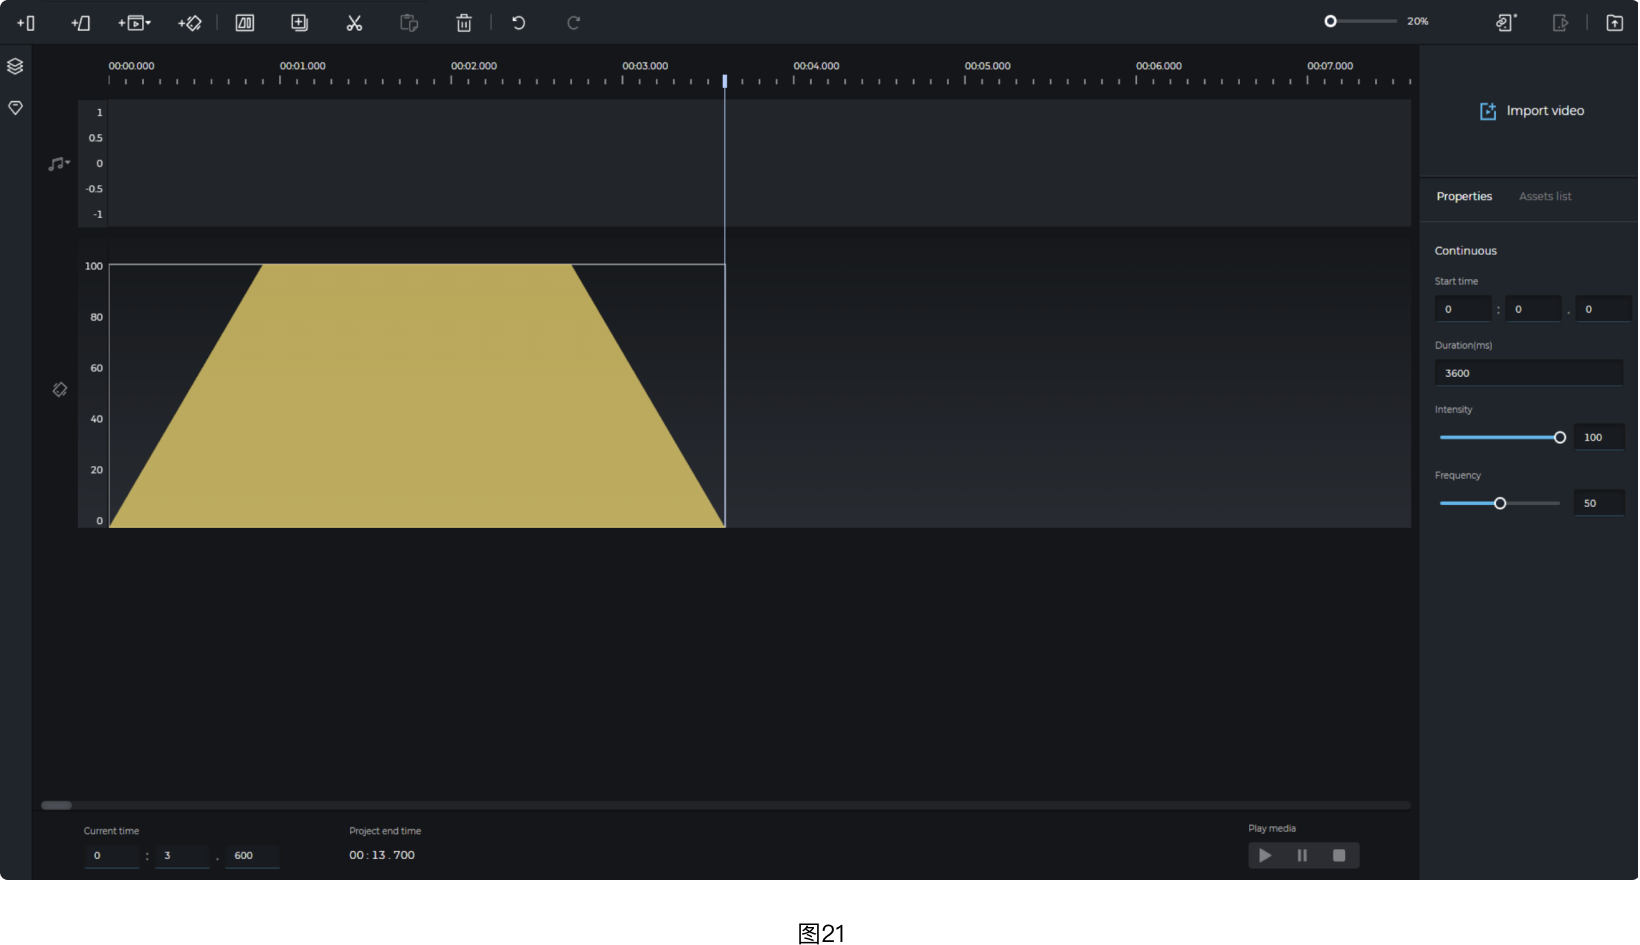The height and width of the screenshot is (945, 1640).
Task: Click the export folder icon at top right
Action: pos(1614,23)
